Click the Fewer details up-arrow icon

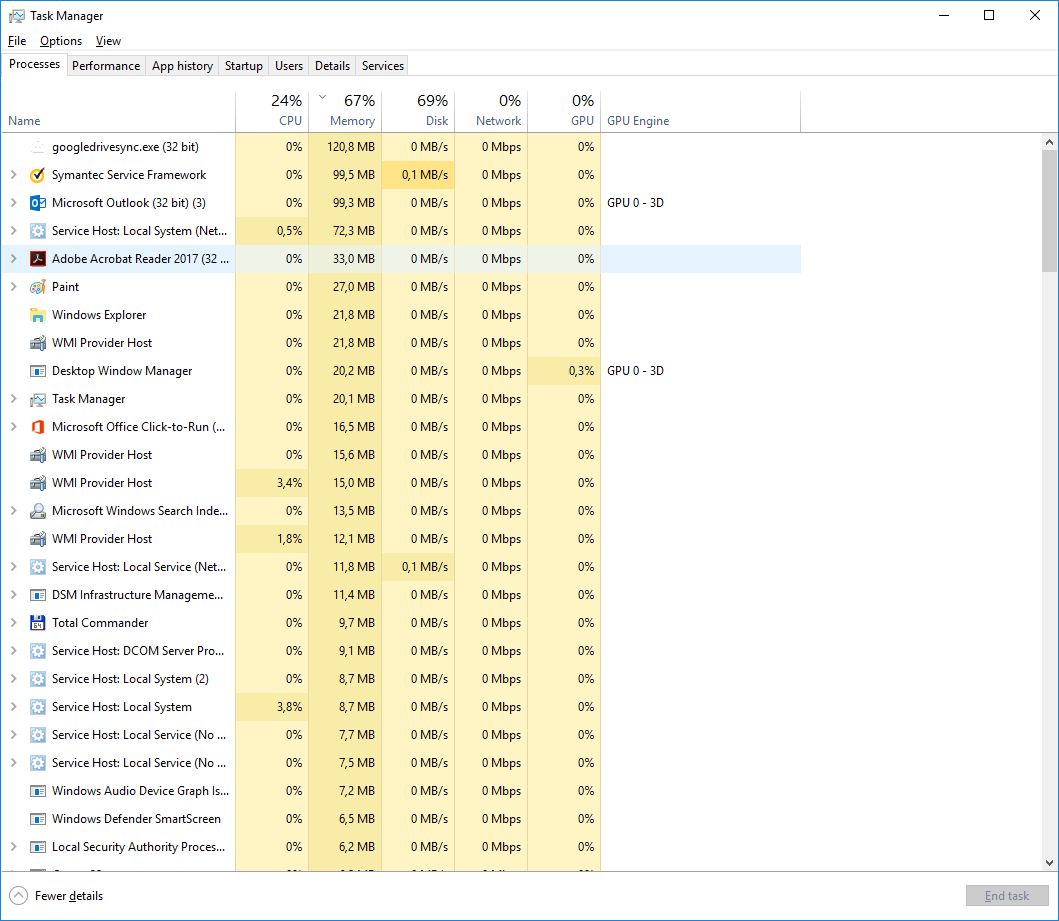pos(18,895)
